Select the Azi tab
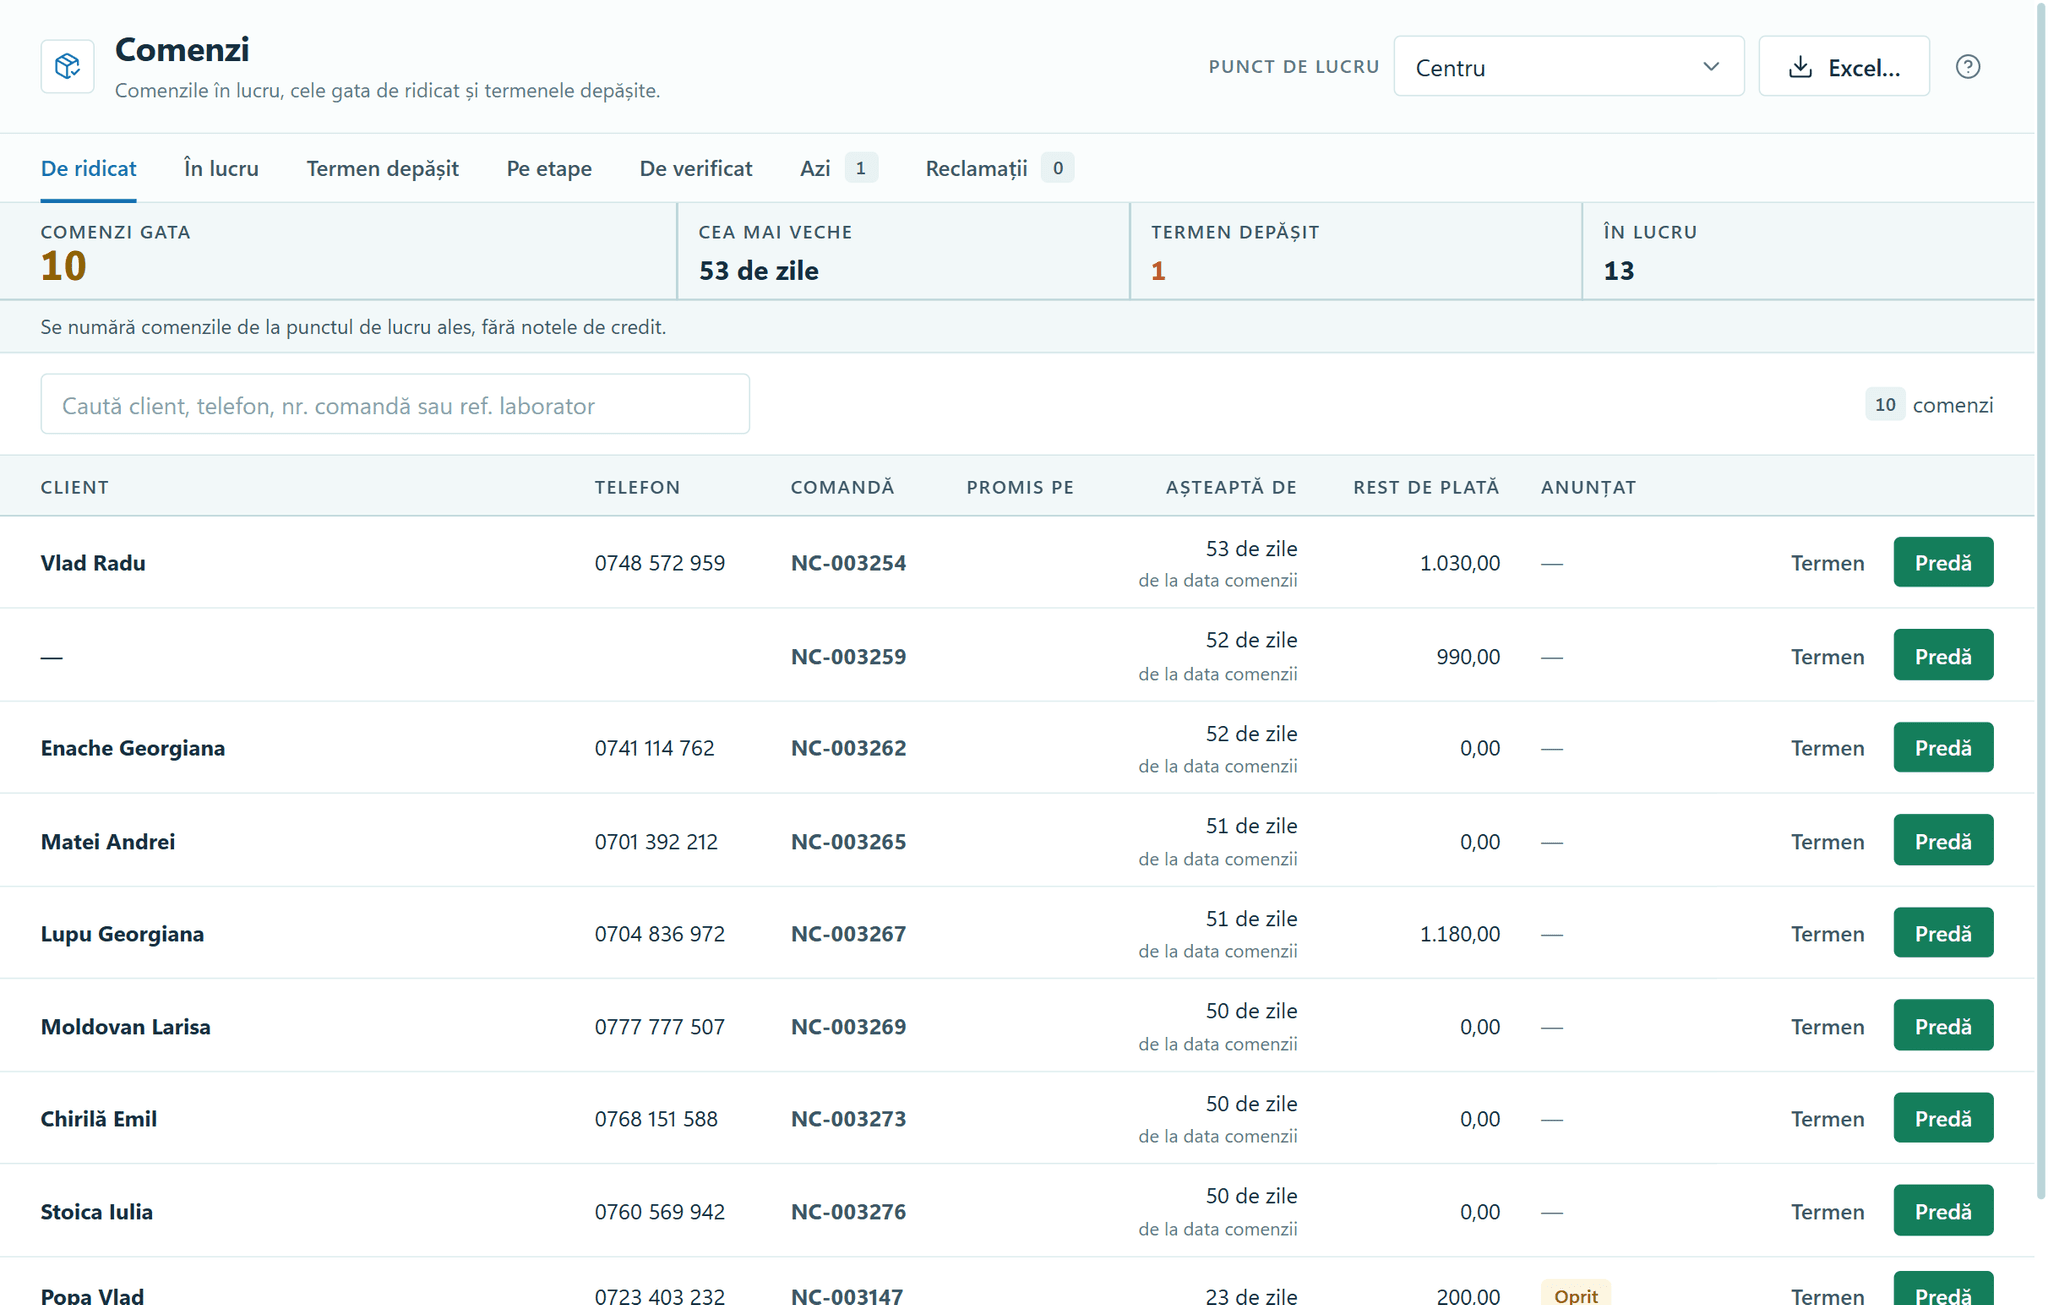This screenshot has width=2048, height=1305. (x=838, y=168)
